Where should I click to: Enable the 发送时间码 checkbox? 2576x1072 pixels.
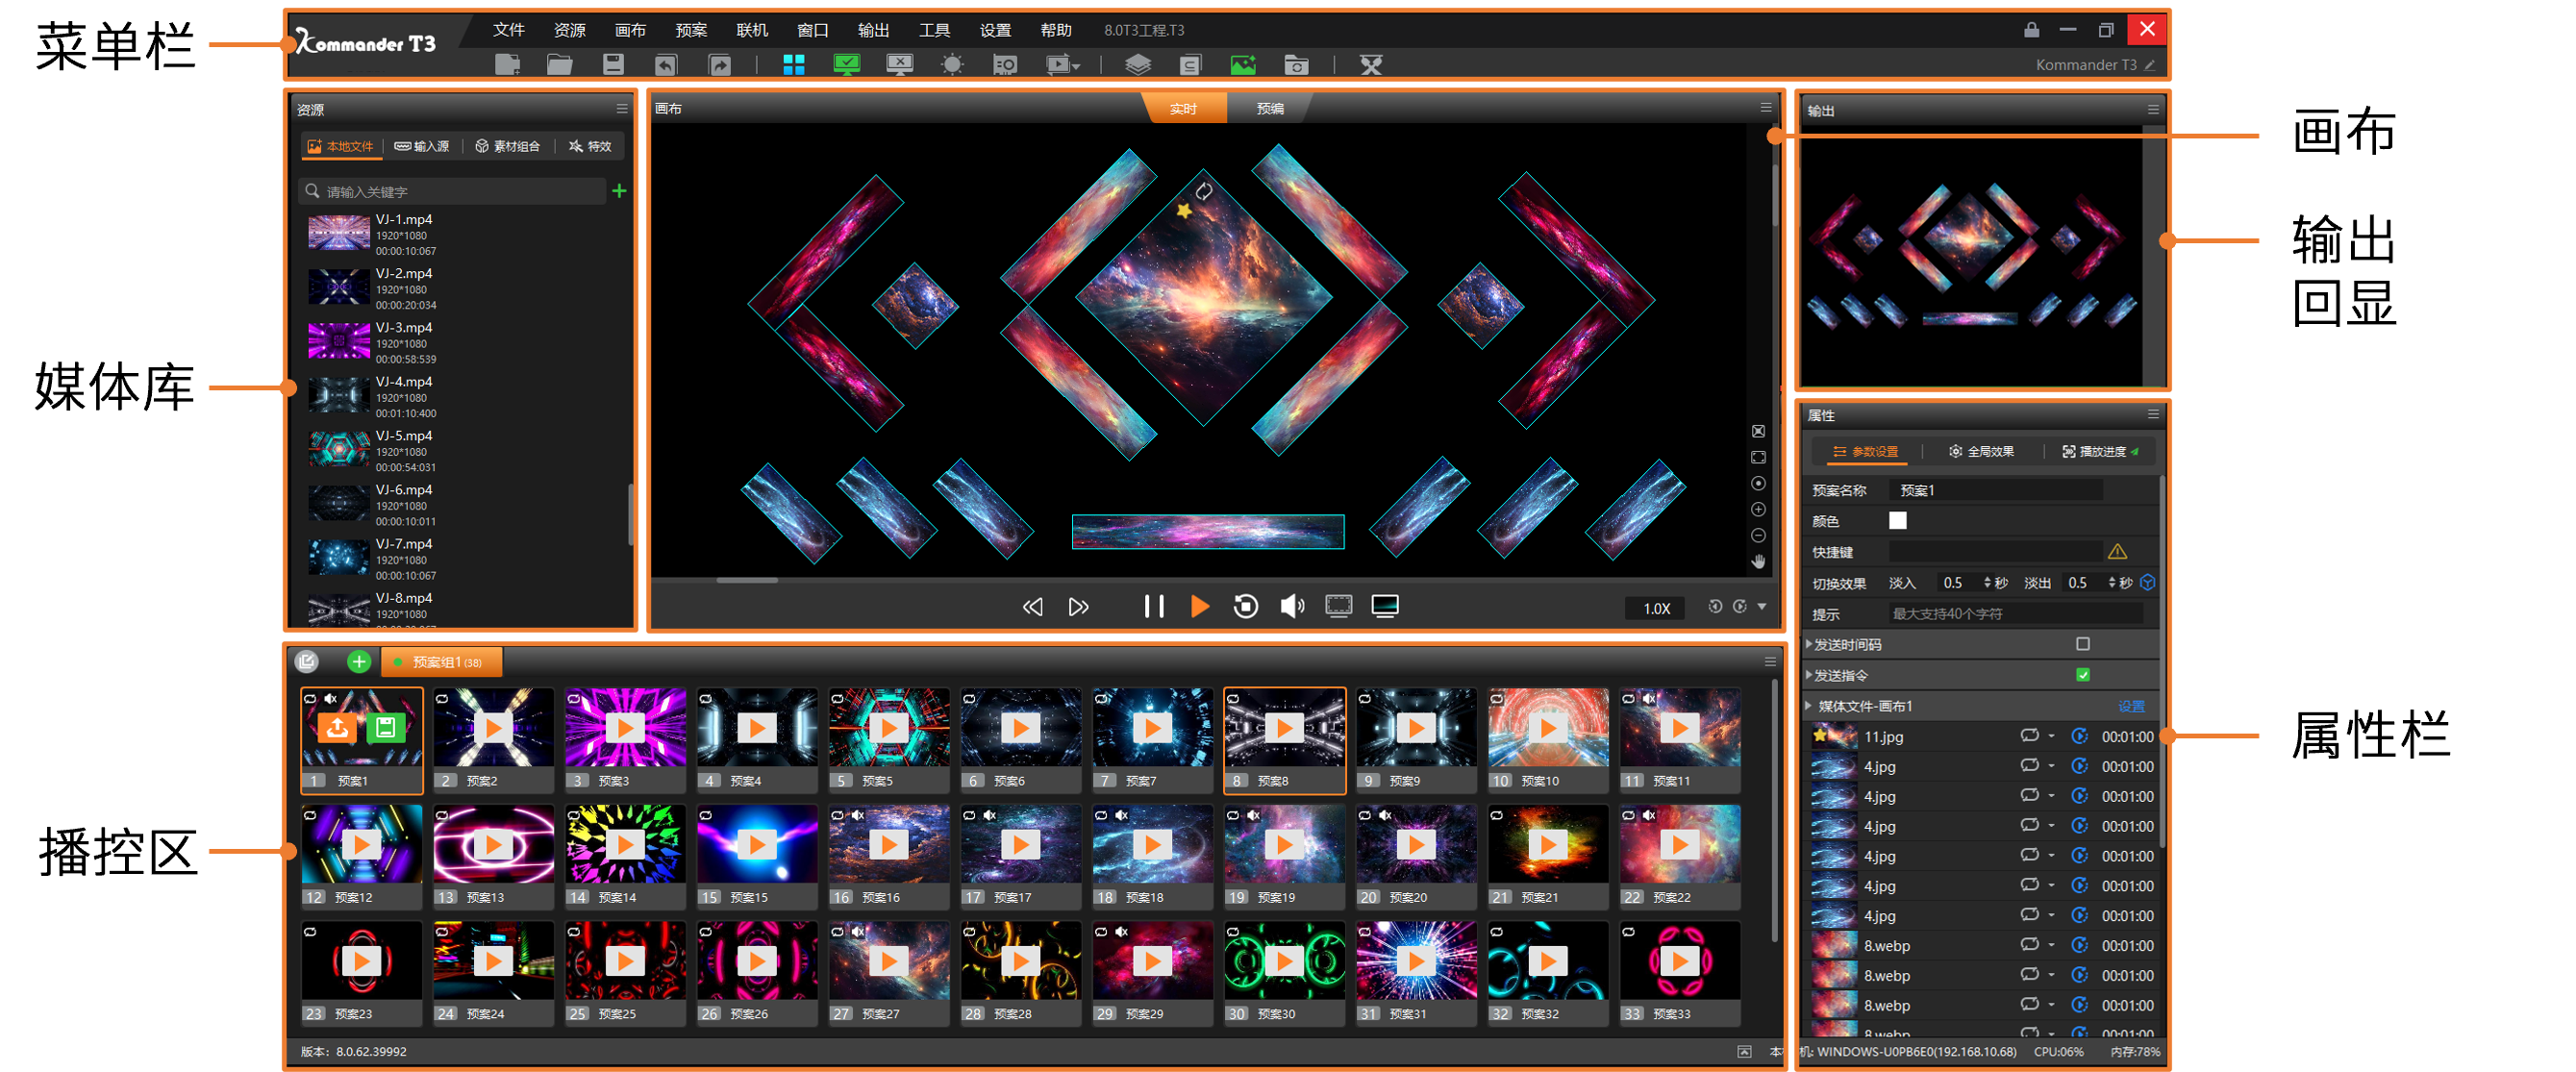pyautogui.click(x=2082, y=644)
